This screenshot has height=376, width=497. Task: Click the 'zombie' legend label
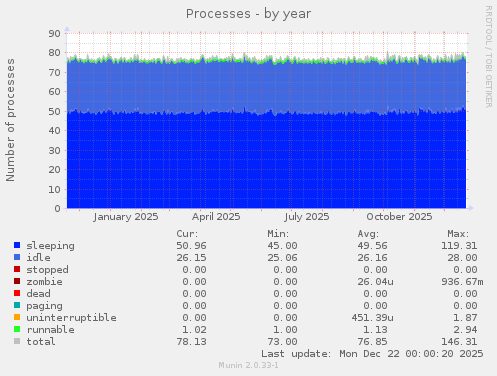(x=45, y=282)
